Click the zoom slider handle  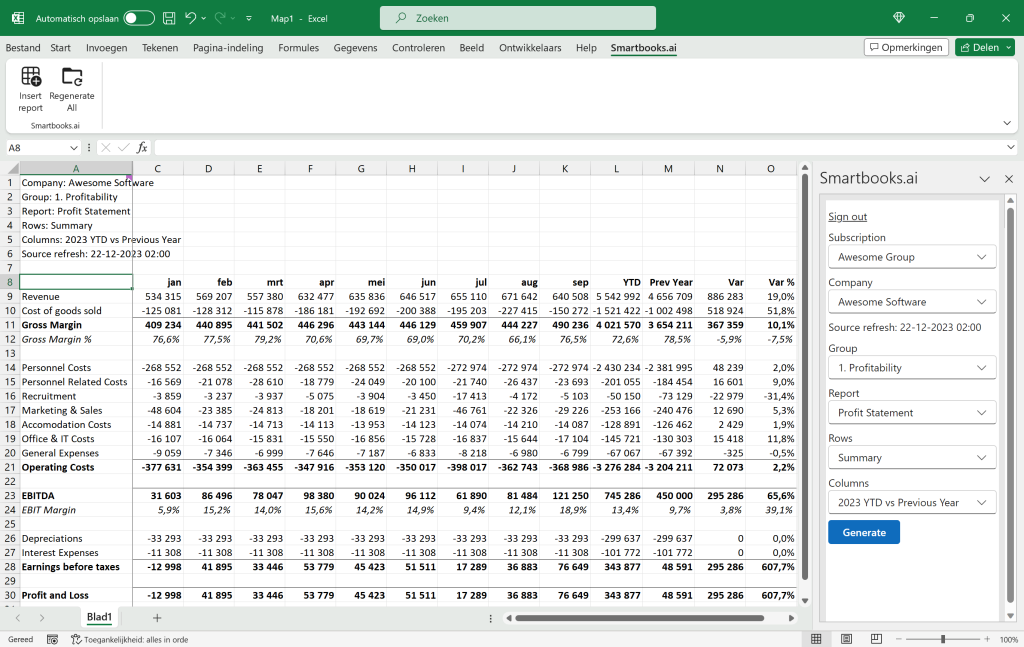tap(942, 640)
